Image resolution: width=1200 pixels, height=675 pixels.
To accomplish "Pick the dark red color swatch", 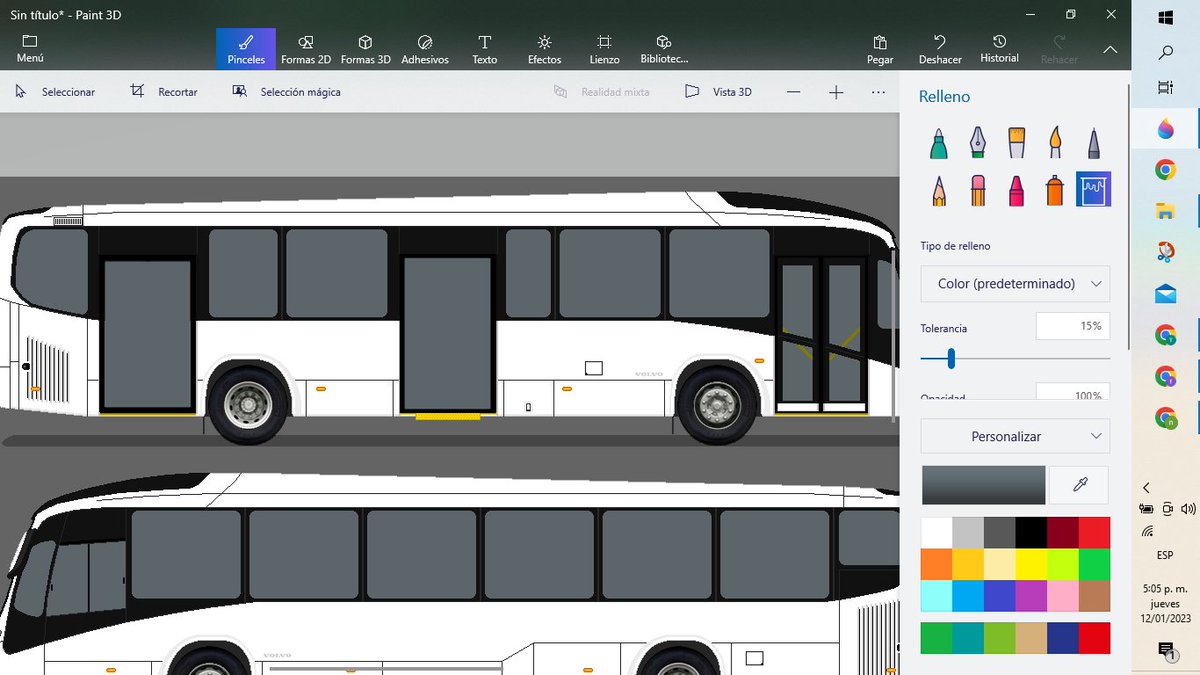I will [x=1063, y=532].
